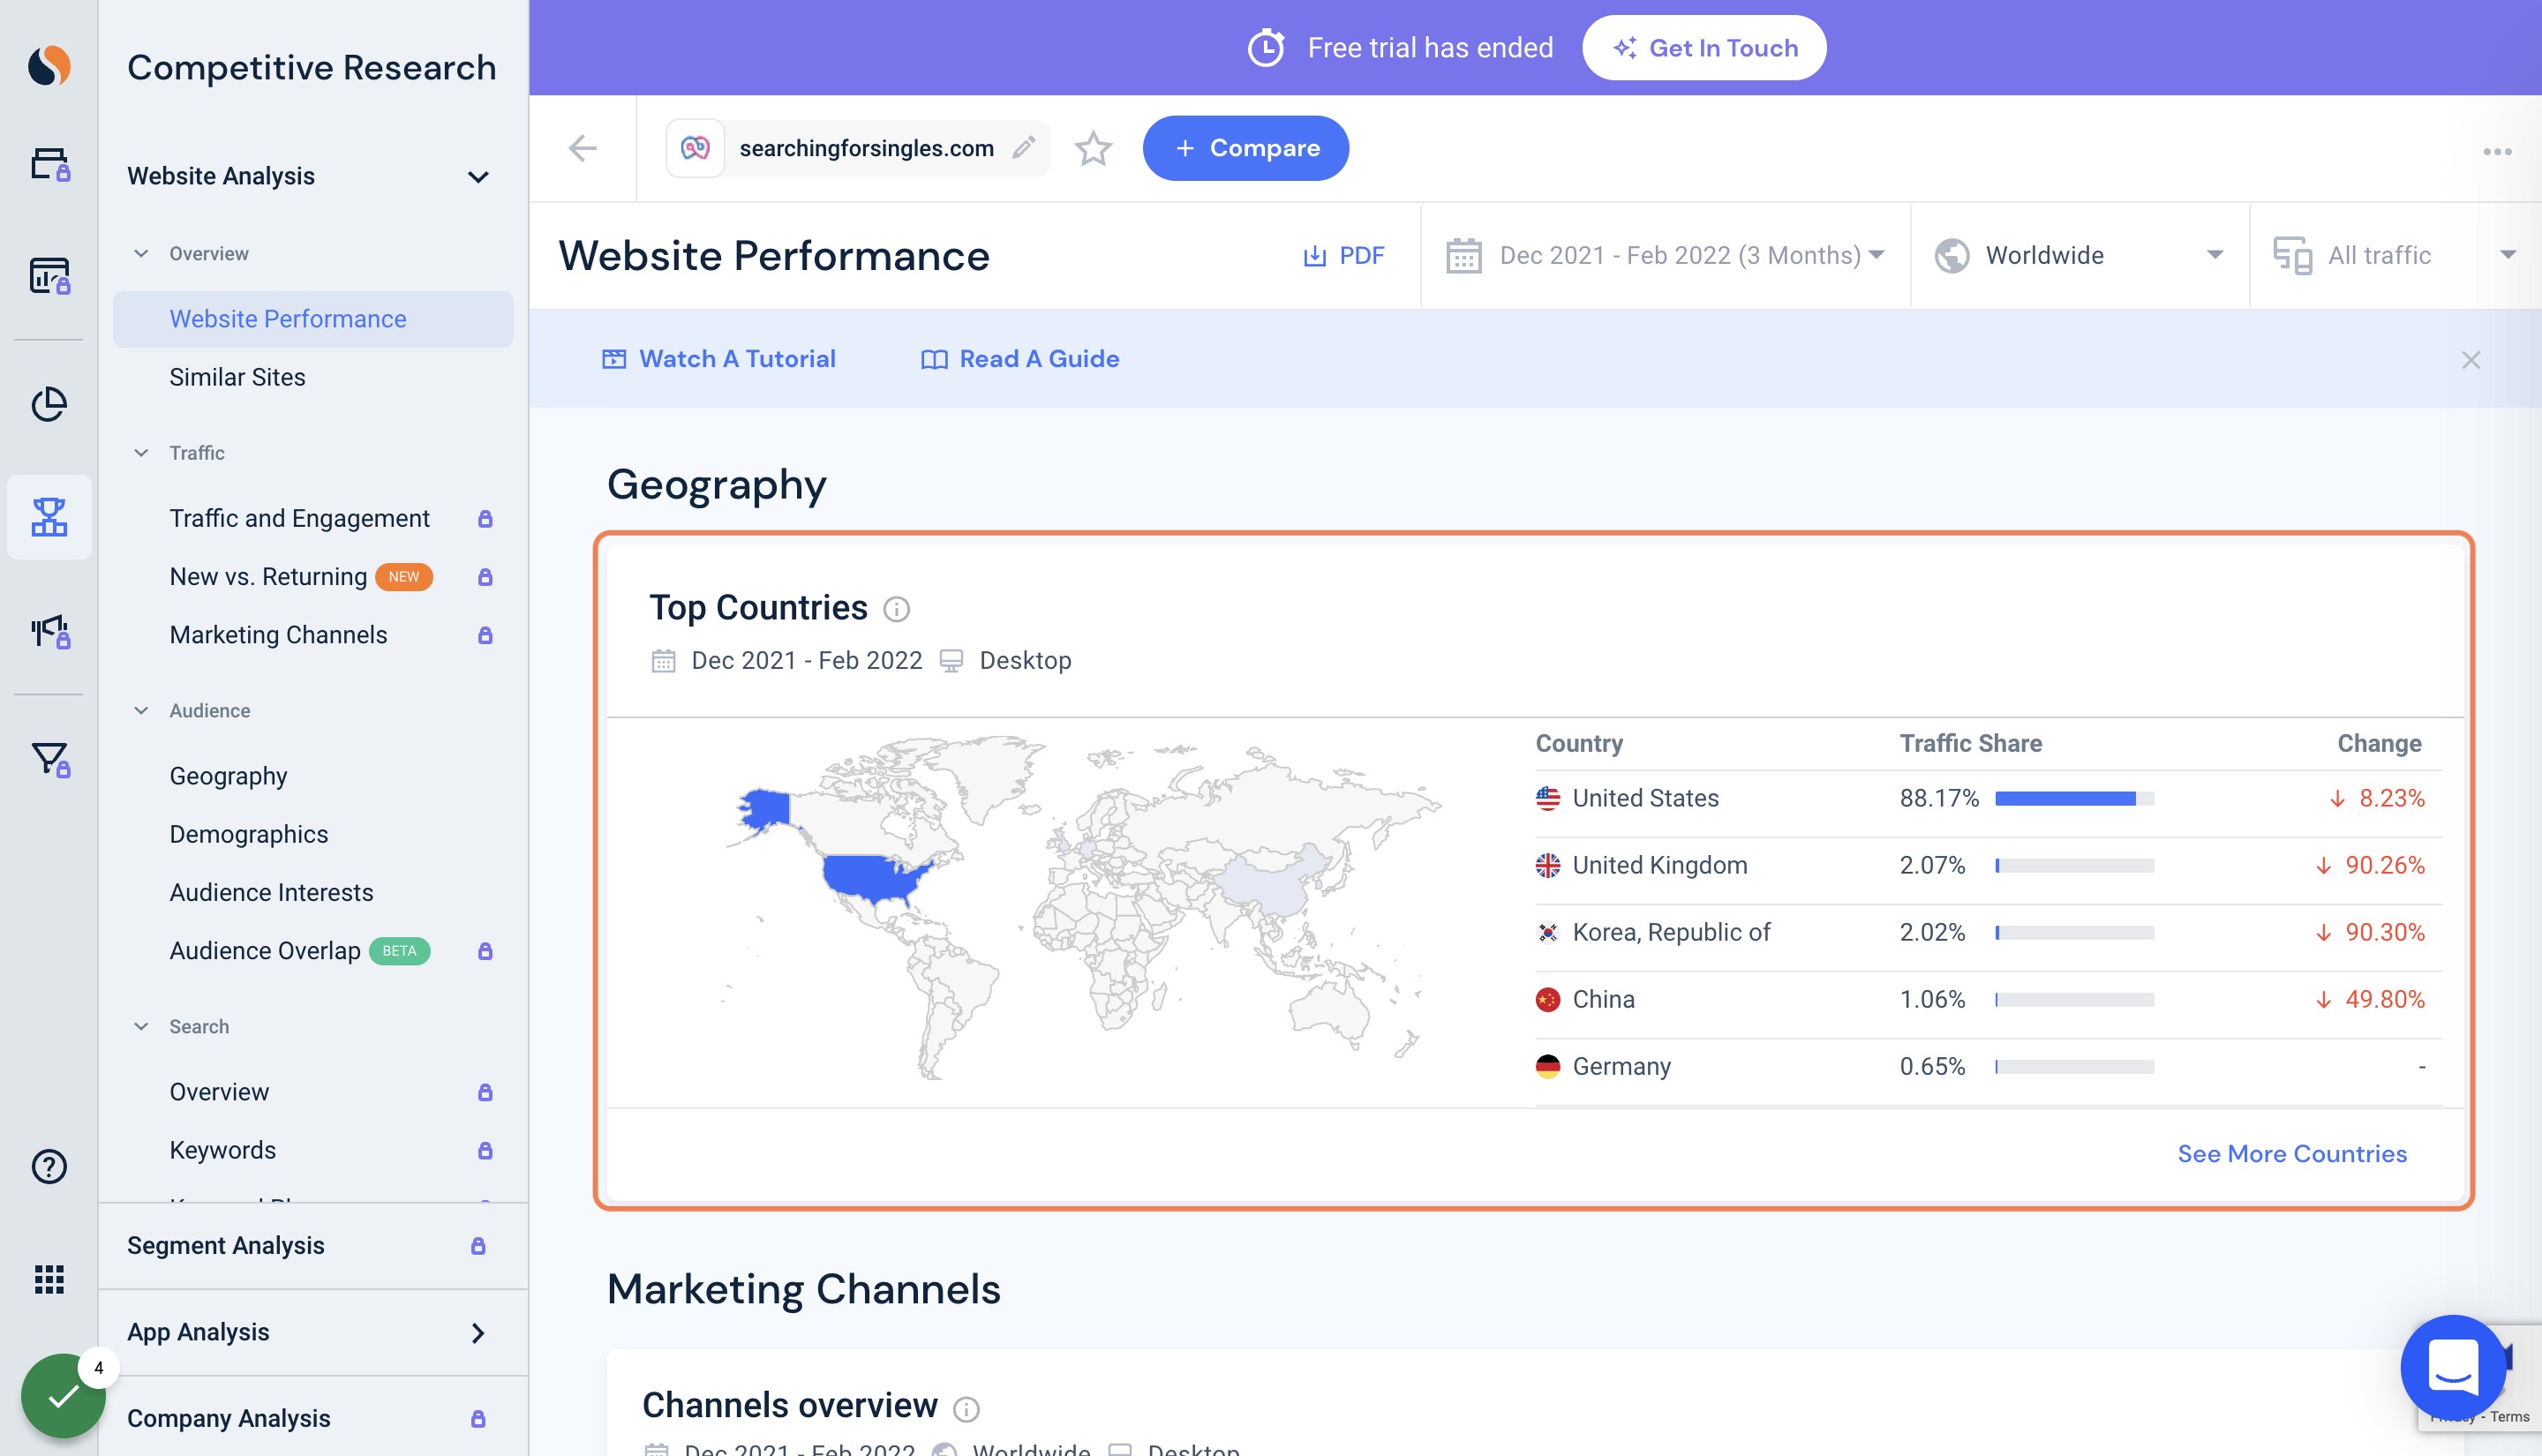The width and height of the screenshot is (2542, 1456).
Task: Select Similar Sites in sidebar
Action: 237,377
